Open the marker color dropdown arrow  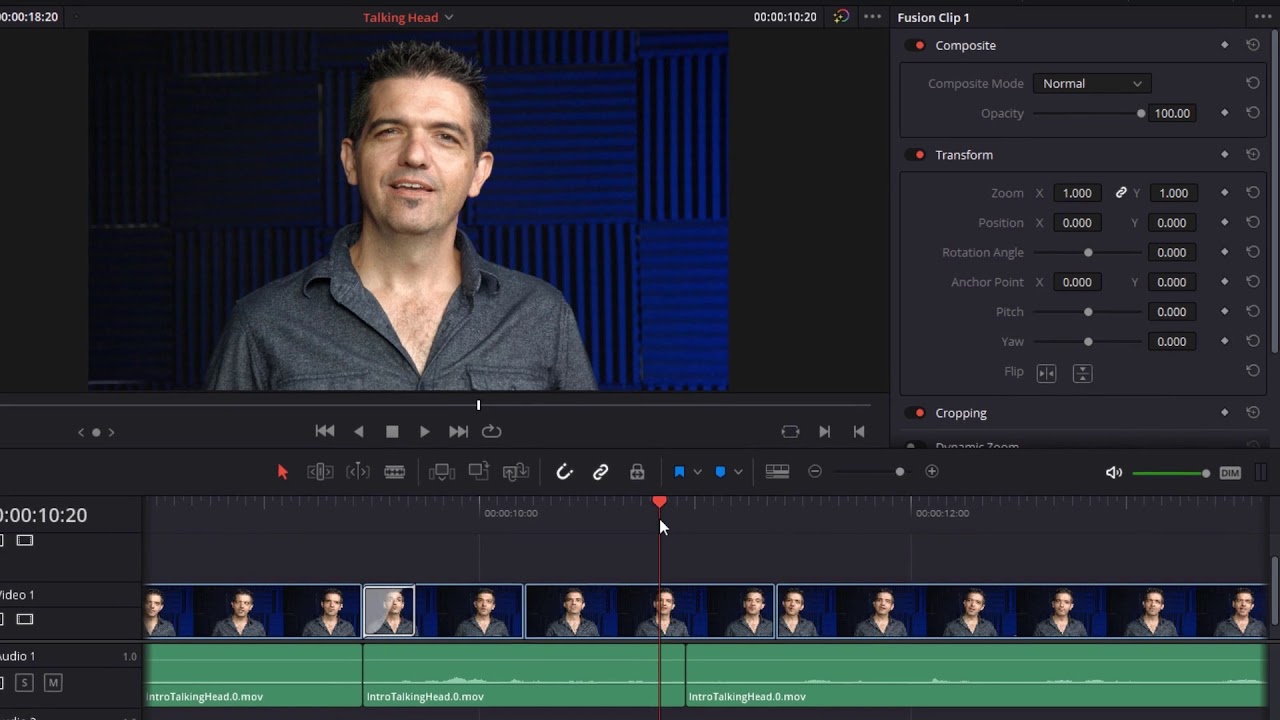(x=738, y=472)
